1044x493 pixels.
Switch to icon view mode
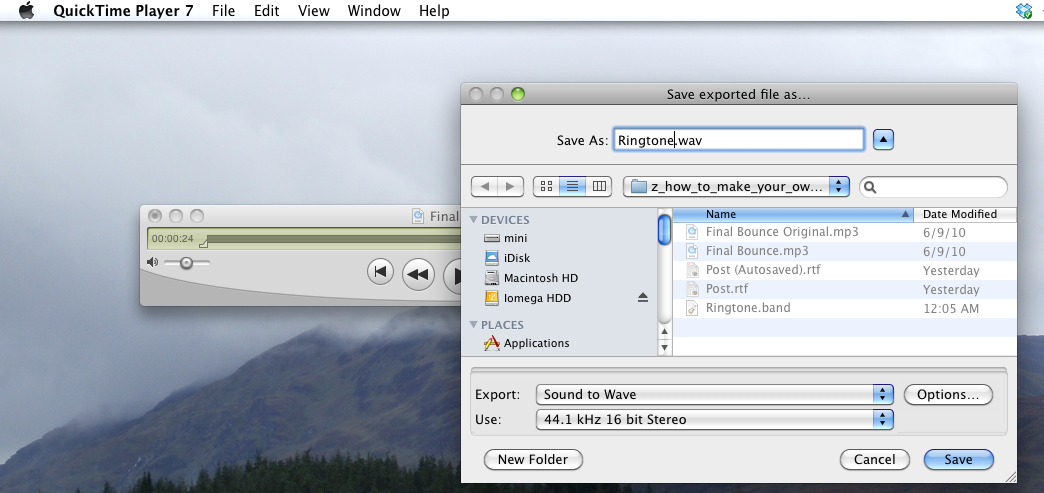(x=547, y=186)
